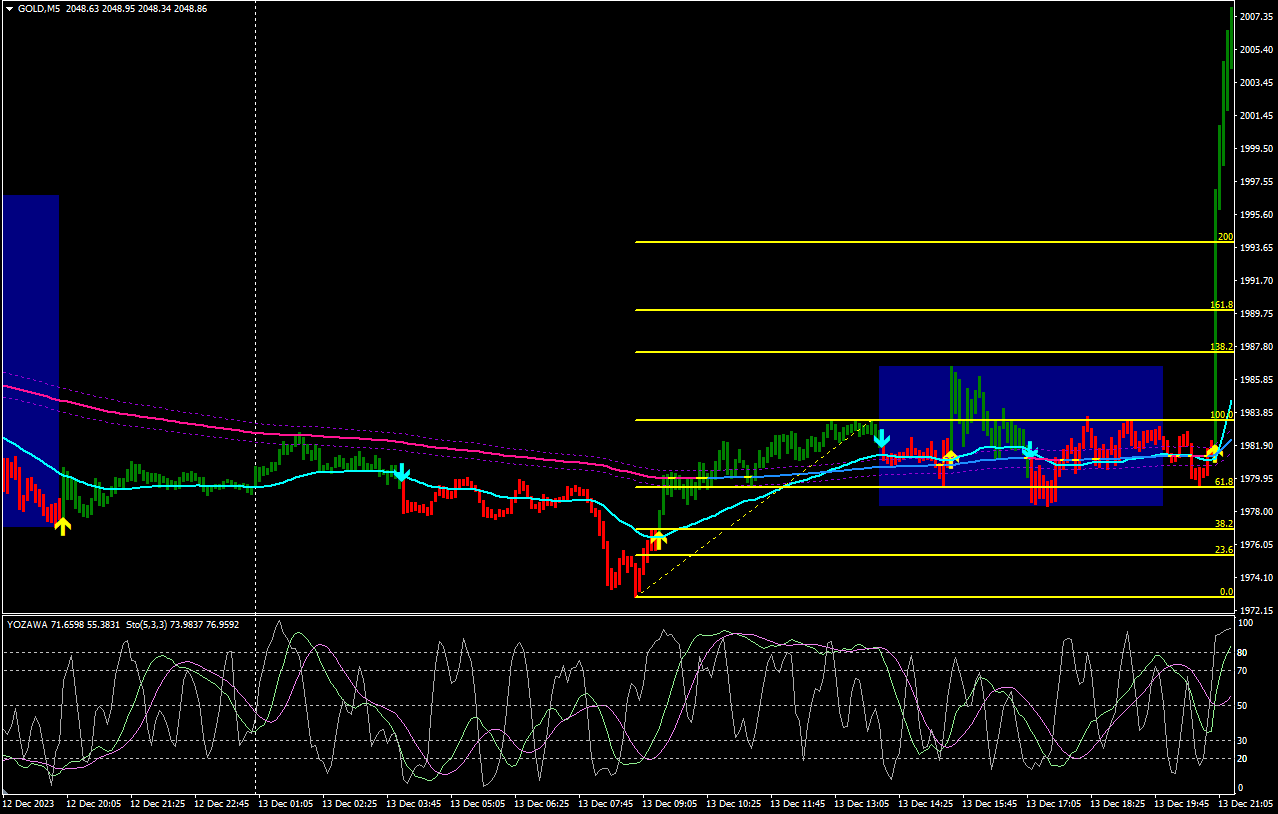Click the Fibonacci 161.8 level label
Image resolution: width=1278 pixels, height=814 pixels.
1221,305
